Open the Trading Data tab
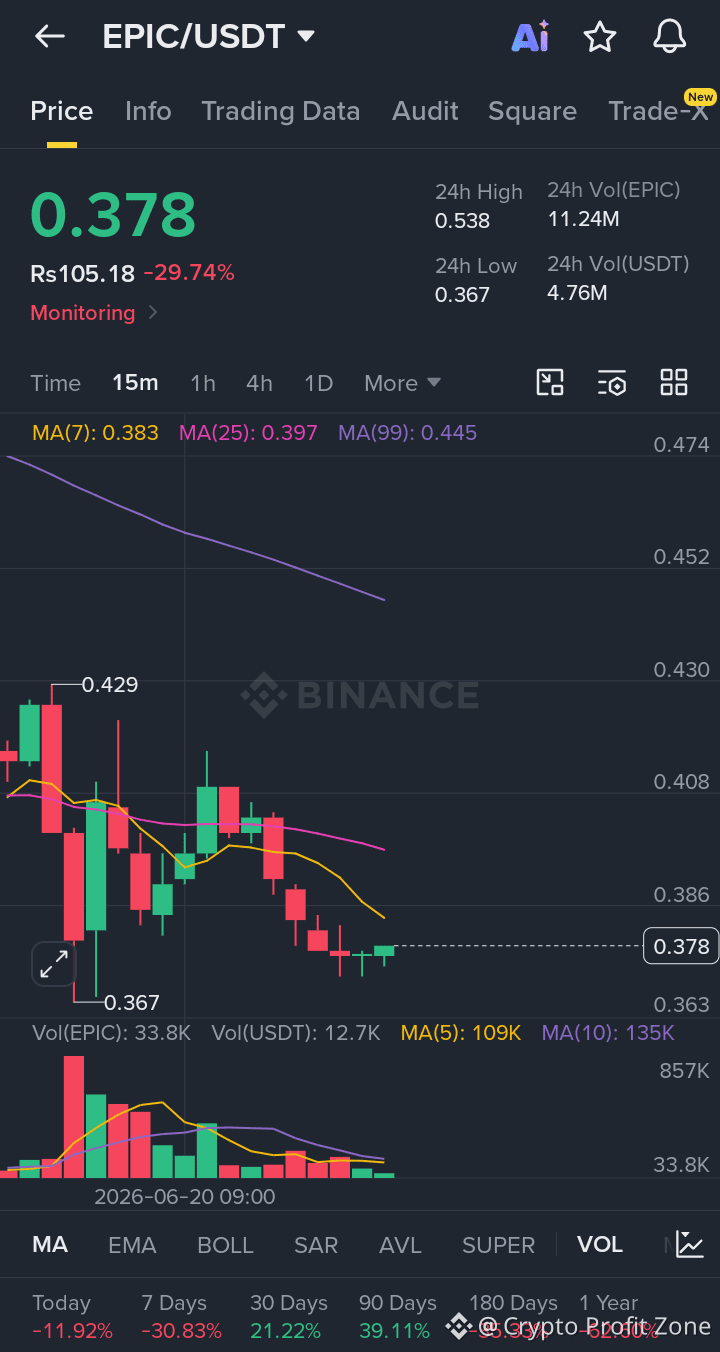Image resolution: width=720 pixels, height=1352 pixels. (281, 111)
